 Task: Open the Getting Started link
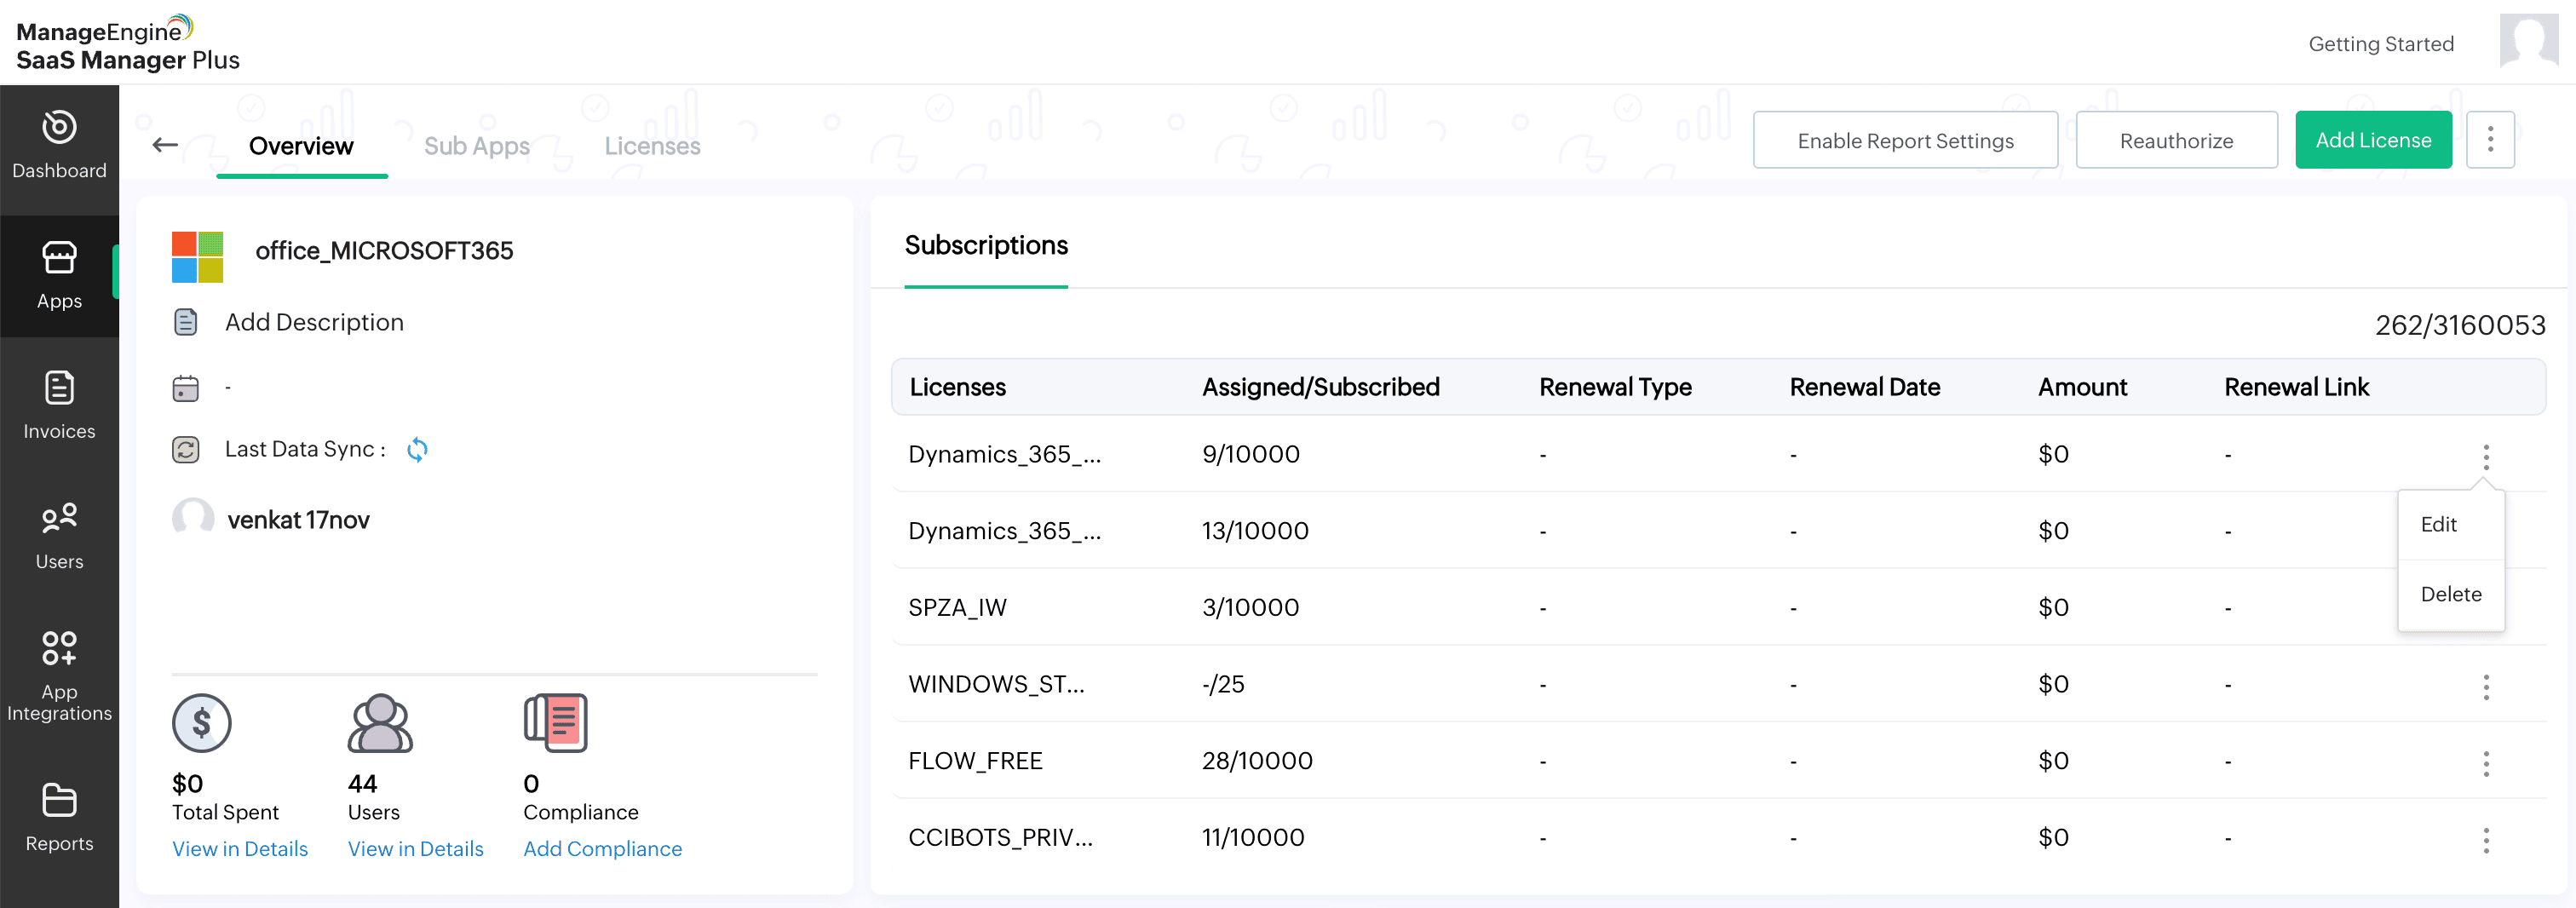(x=2381, y=44)
